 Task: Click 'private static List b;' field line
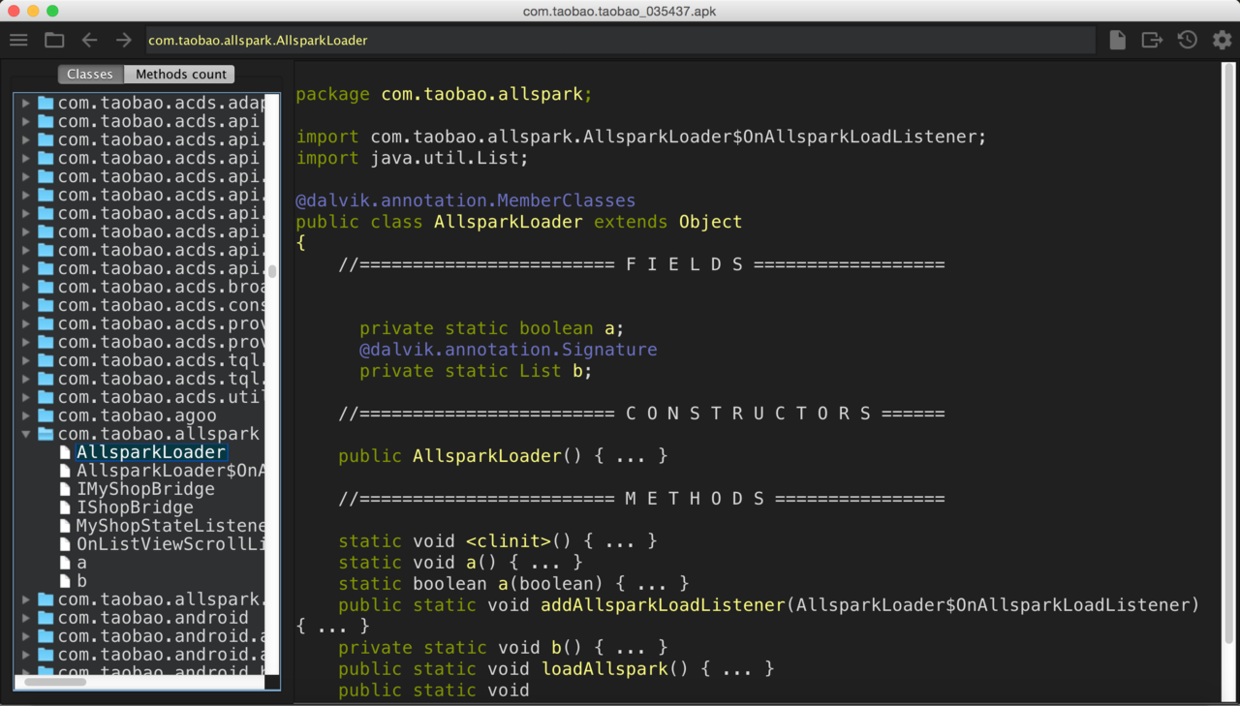[476, 371]
